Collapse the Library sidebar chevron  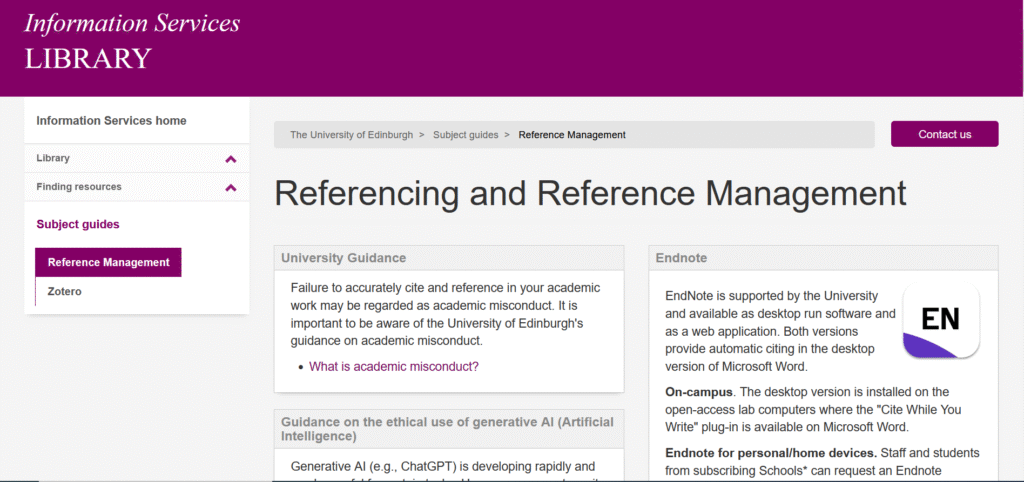click(231, 159)
